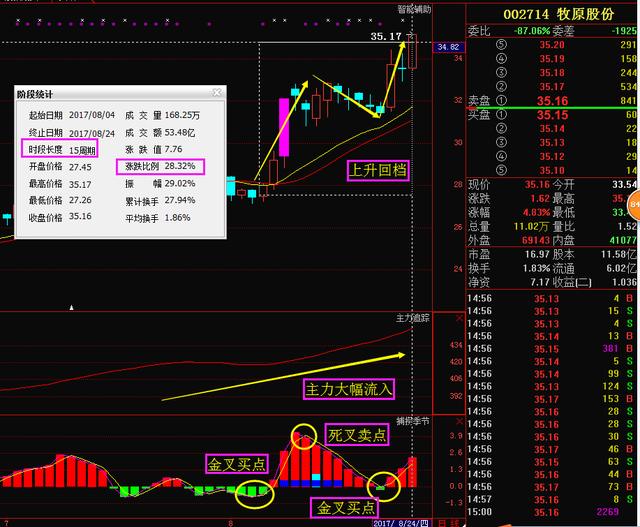Click the 34.82 price tag on axis
This screenshot has height=527, width=640.
point(447,47)
